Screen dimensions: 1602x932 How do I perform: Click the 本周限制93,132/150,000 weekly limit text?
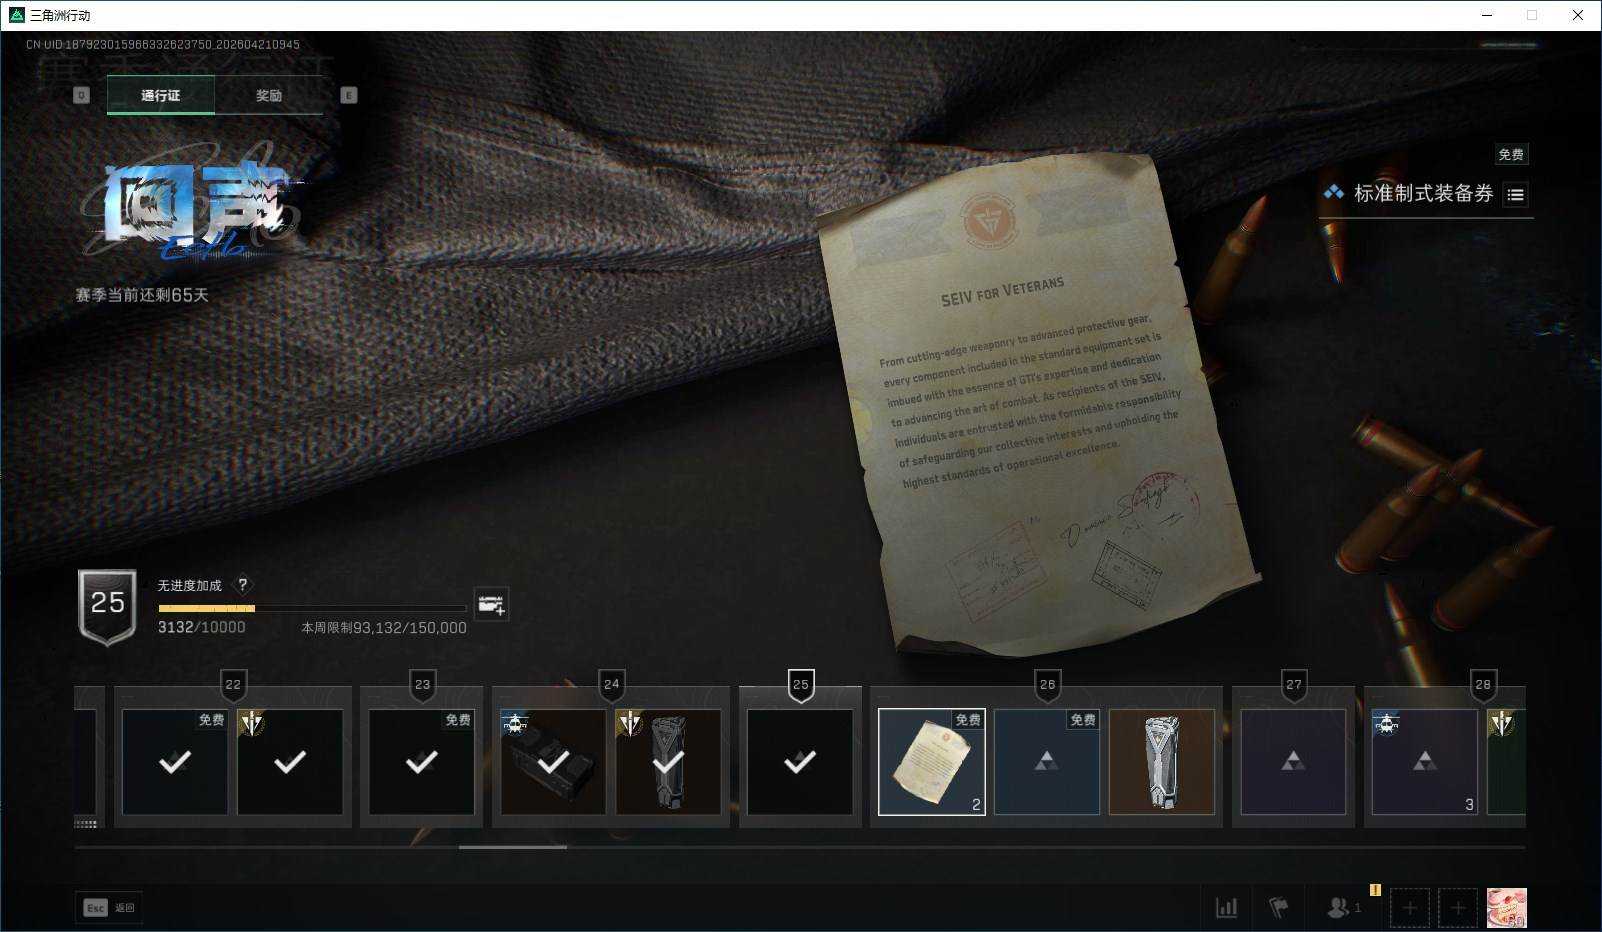click(x=384, y=628)
